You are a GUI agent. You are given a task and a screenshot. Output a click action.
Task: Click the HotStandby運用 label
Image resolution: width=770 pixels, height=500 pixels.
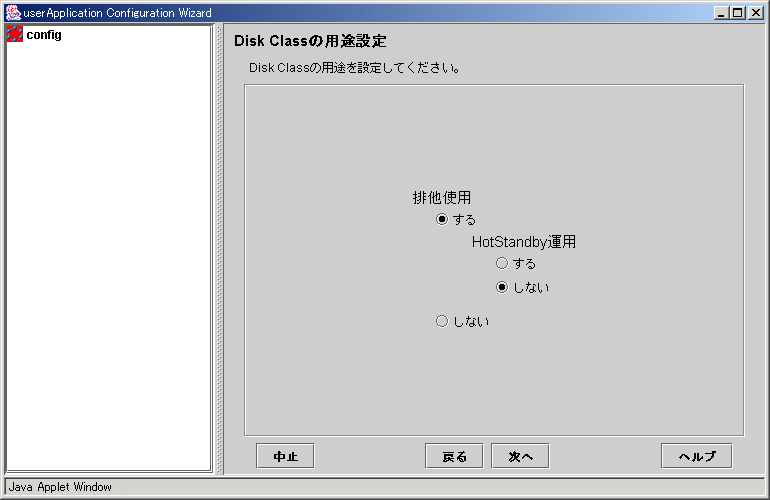[523, 242]
